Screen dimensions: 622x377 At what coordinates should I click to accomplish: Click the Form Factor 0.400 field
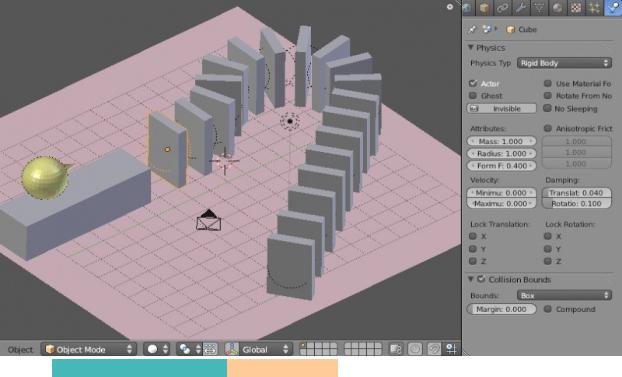pyautogui.click(x=502, y=165)
